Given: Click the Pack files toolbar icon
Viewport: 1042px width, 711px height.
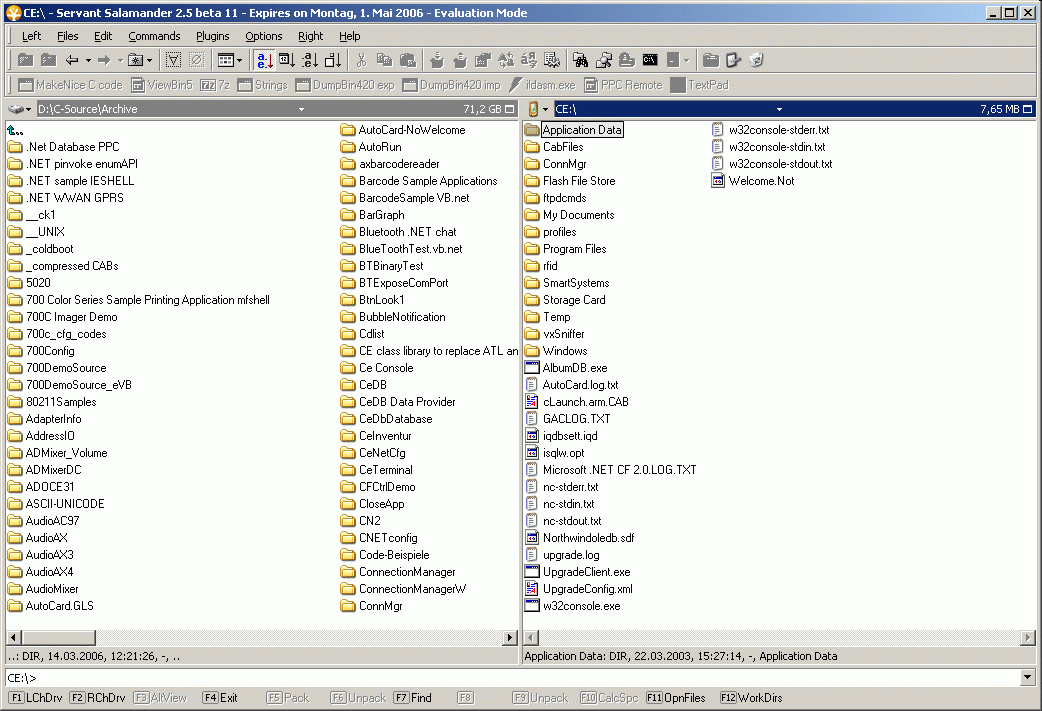Looking at the screenshot, I should click(437, 60).
